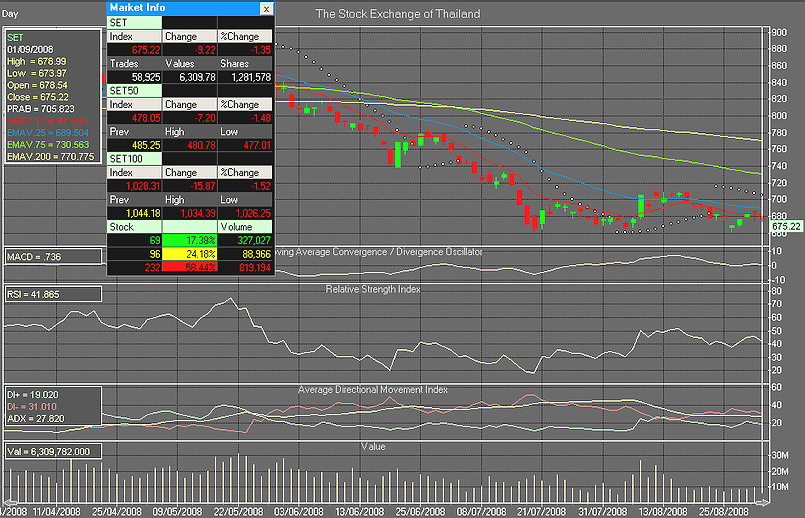
Task: Click the green 17.38% advancers cell
Action: tap(189, 240)
